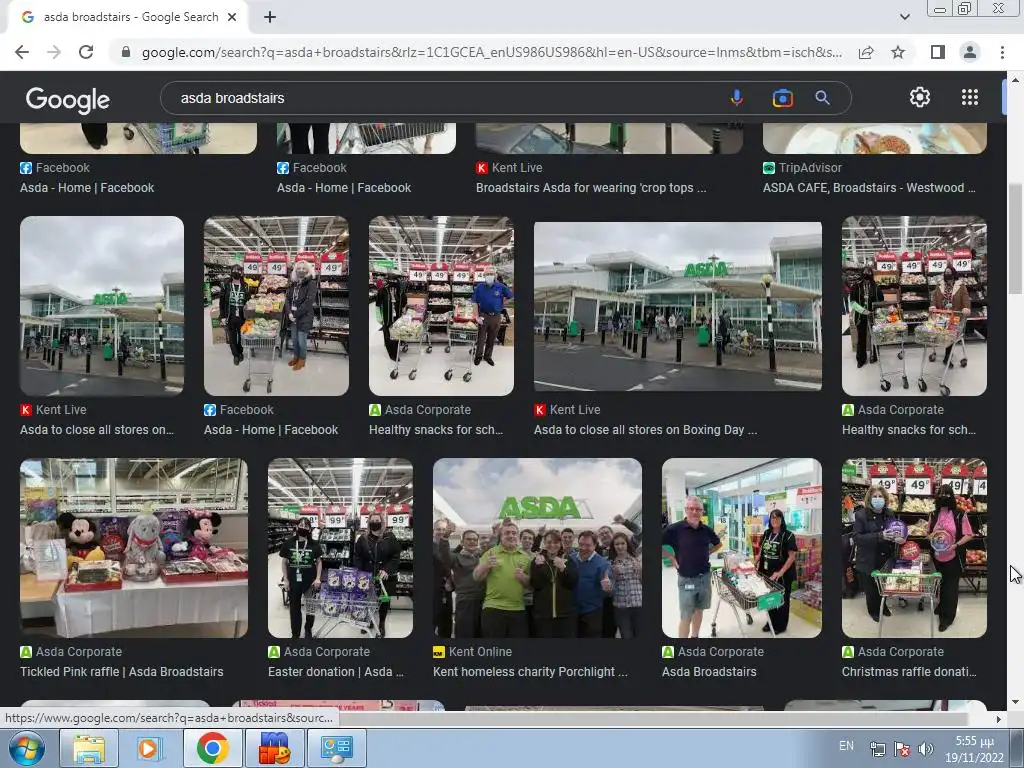Click 'Tickled Pink raffle | Asda Broadstairs' link
This screenshot has width=1024, height=768.
tap(121, 671)
